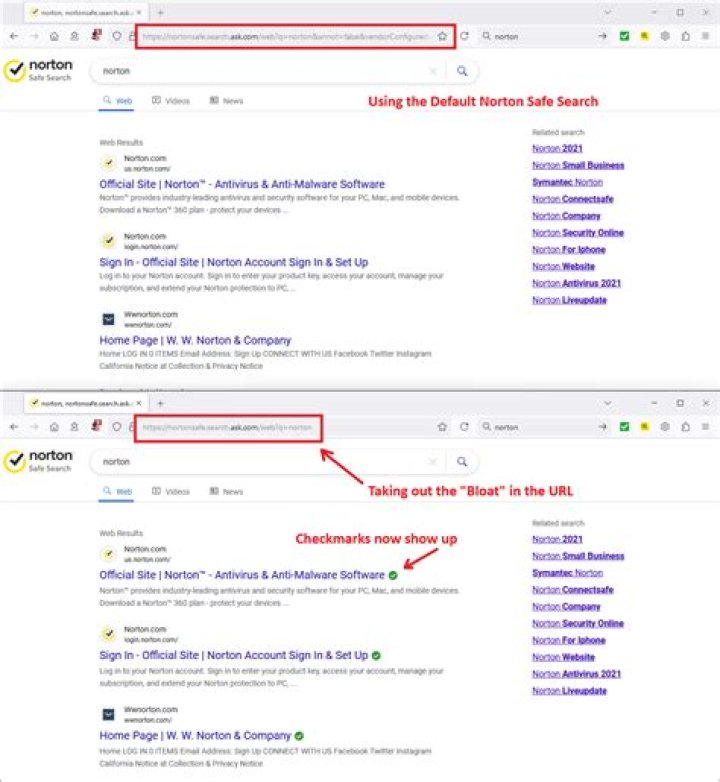Select the News tab in the top window
This screenshot has height=782, width=720.
[x=226, y=101]
